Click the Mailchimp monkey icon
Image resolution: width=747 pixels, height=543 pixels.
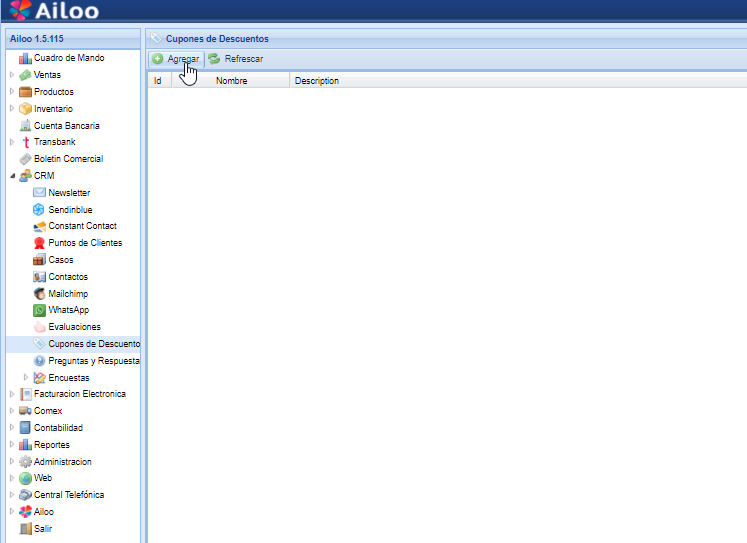pyautogui.click(x=40, y=294)
